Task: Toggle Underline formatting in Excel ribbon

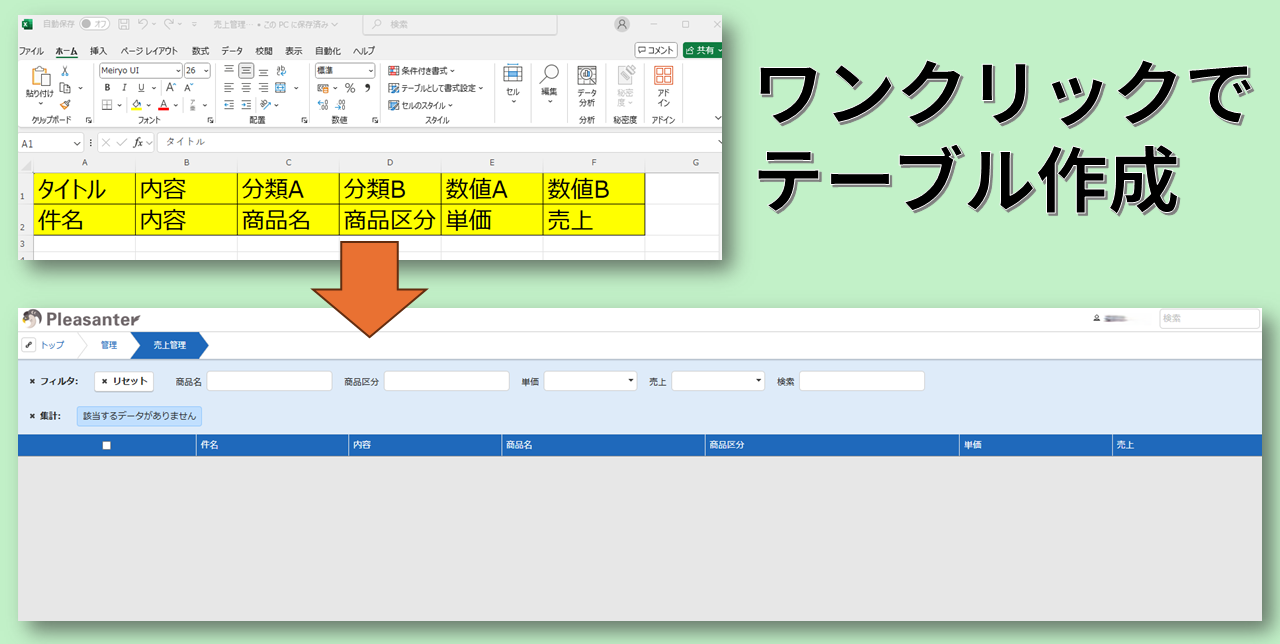Action: coord(141,88)
